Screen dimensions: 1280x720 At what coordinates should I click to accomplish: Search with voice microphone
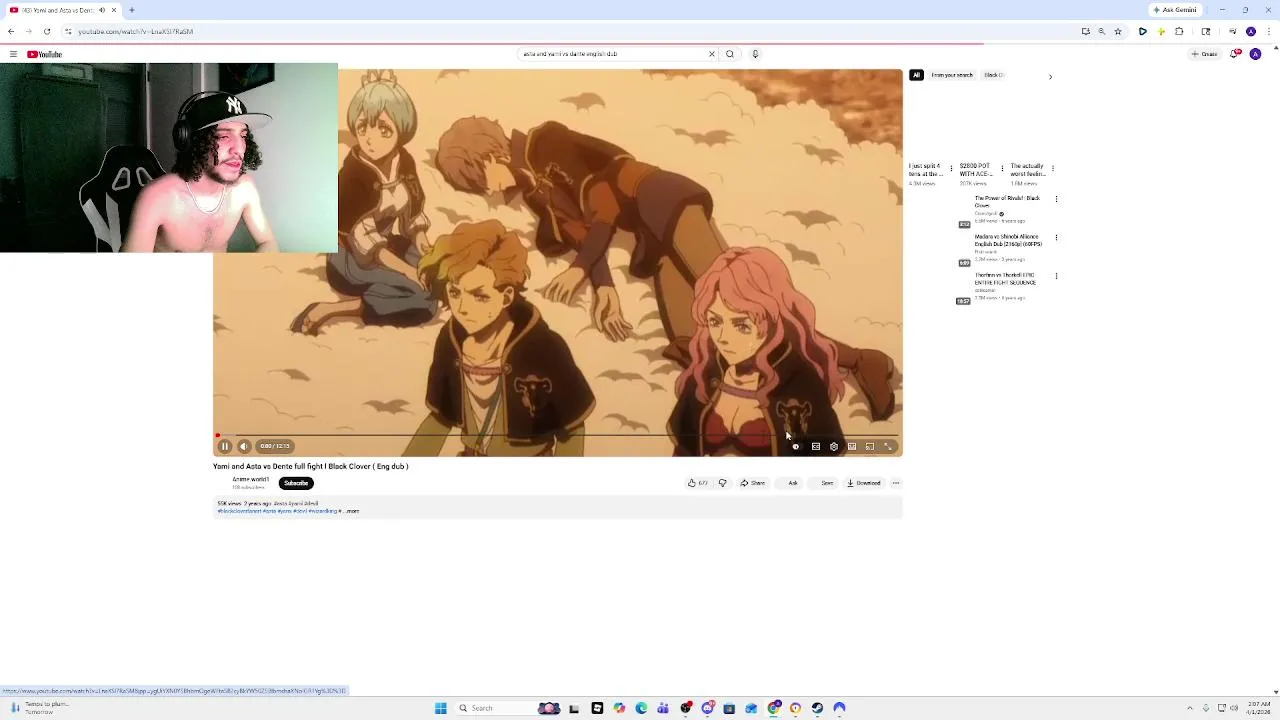coord(755,54)
